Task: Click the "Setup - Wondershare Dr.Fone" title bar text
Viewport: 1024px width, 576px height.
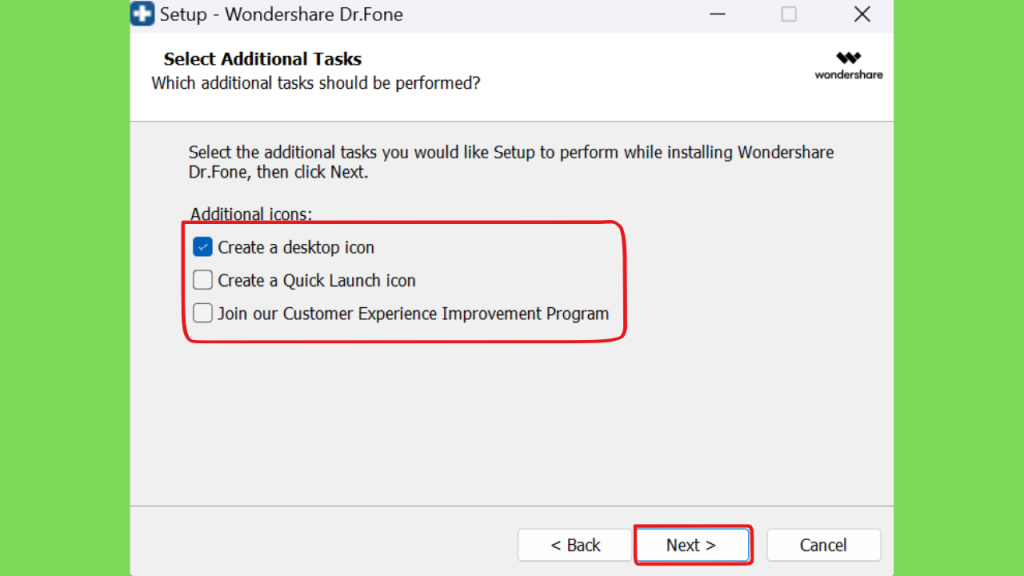Action: [281, 14]
